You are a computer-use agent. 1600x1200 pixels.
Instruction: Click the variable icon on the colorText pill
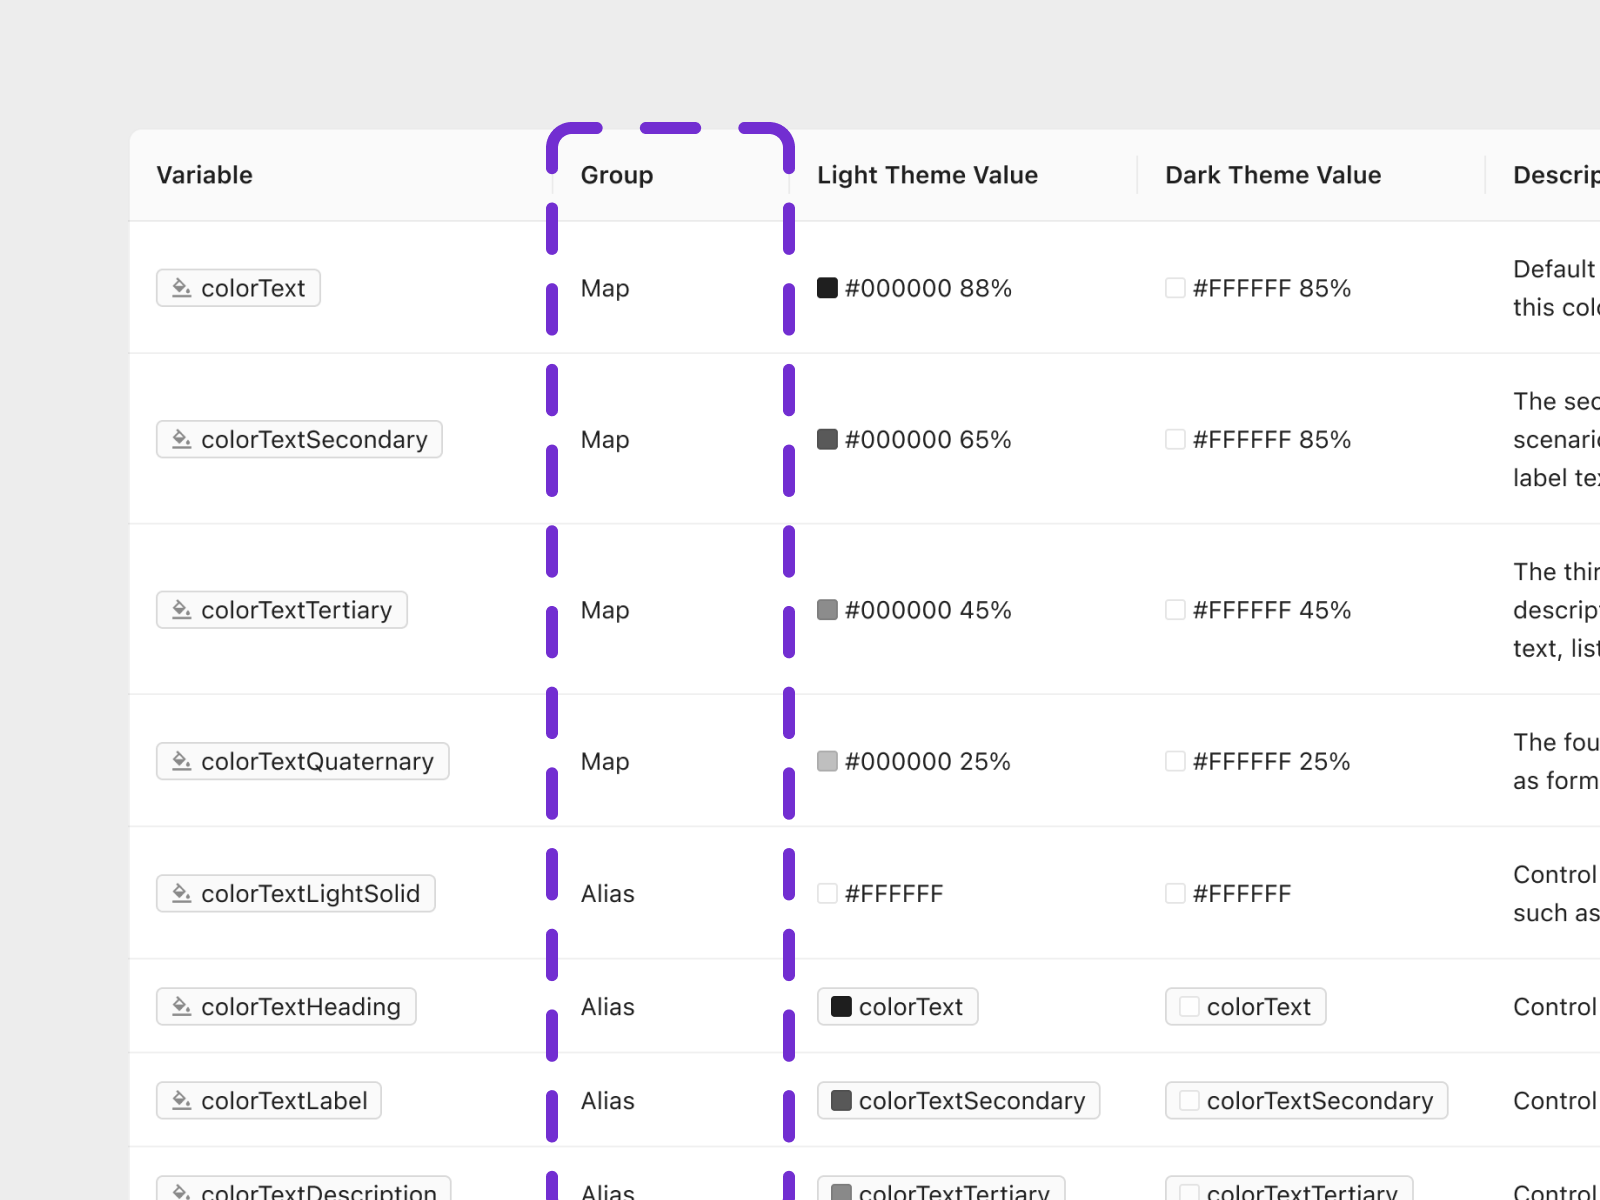[181, 288]
